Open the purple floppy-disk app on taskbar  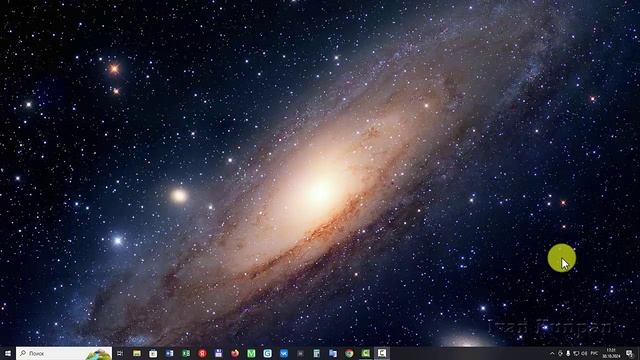click(x=218, y=353)
